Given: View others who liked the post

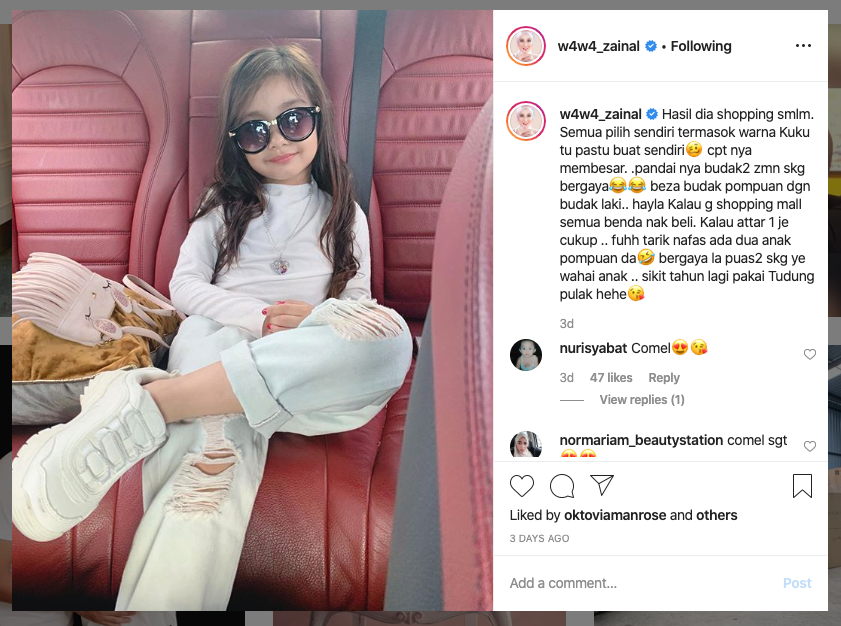Looking at the screenshot, I should click(717, 515).
